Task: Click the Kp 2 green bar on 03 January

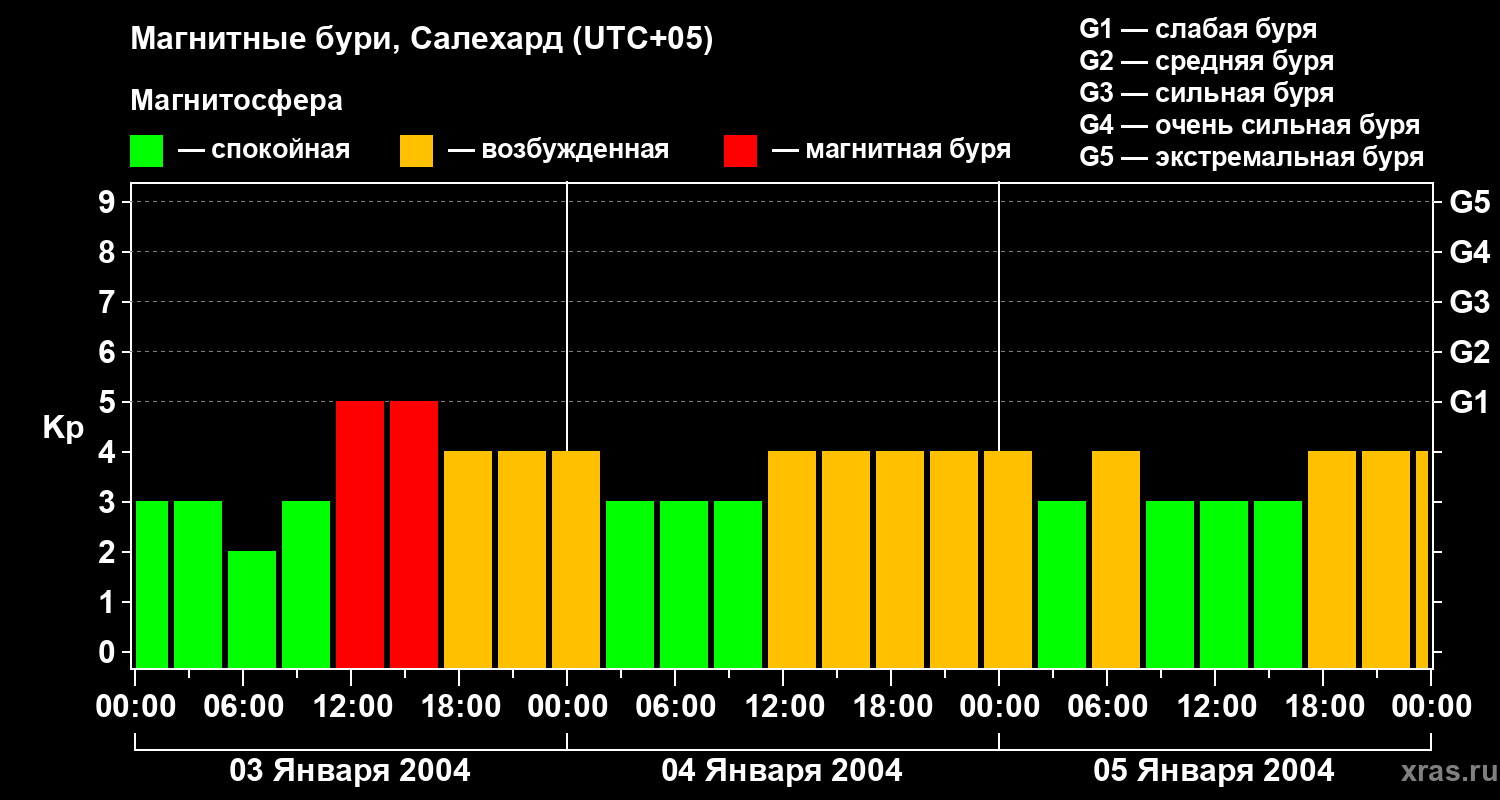Action: (252, 609)
